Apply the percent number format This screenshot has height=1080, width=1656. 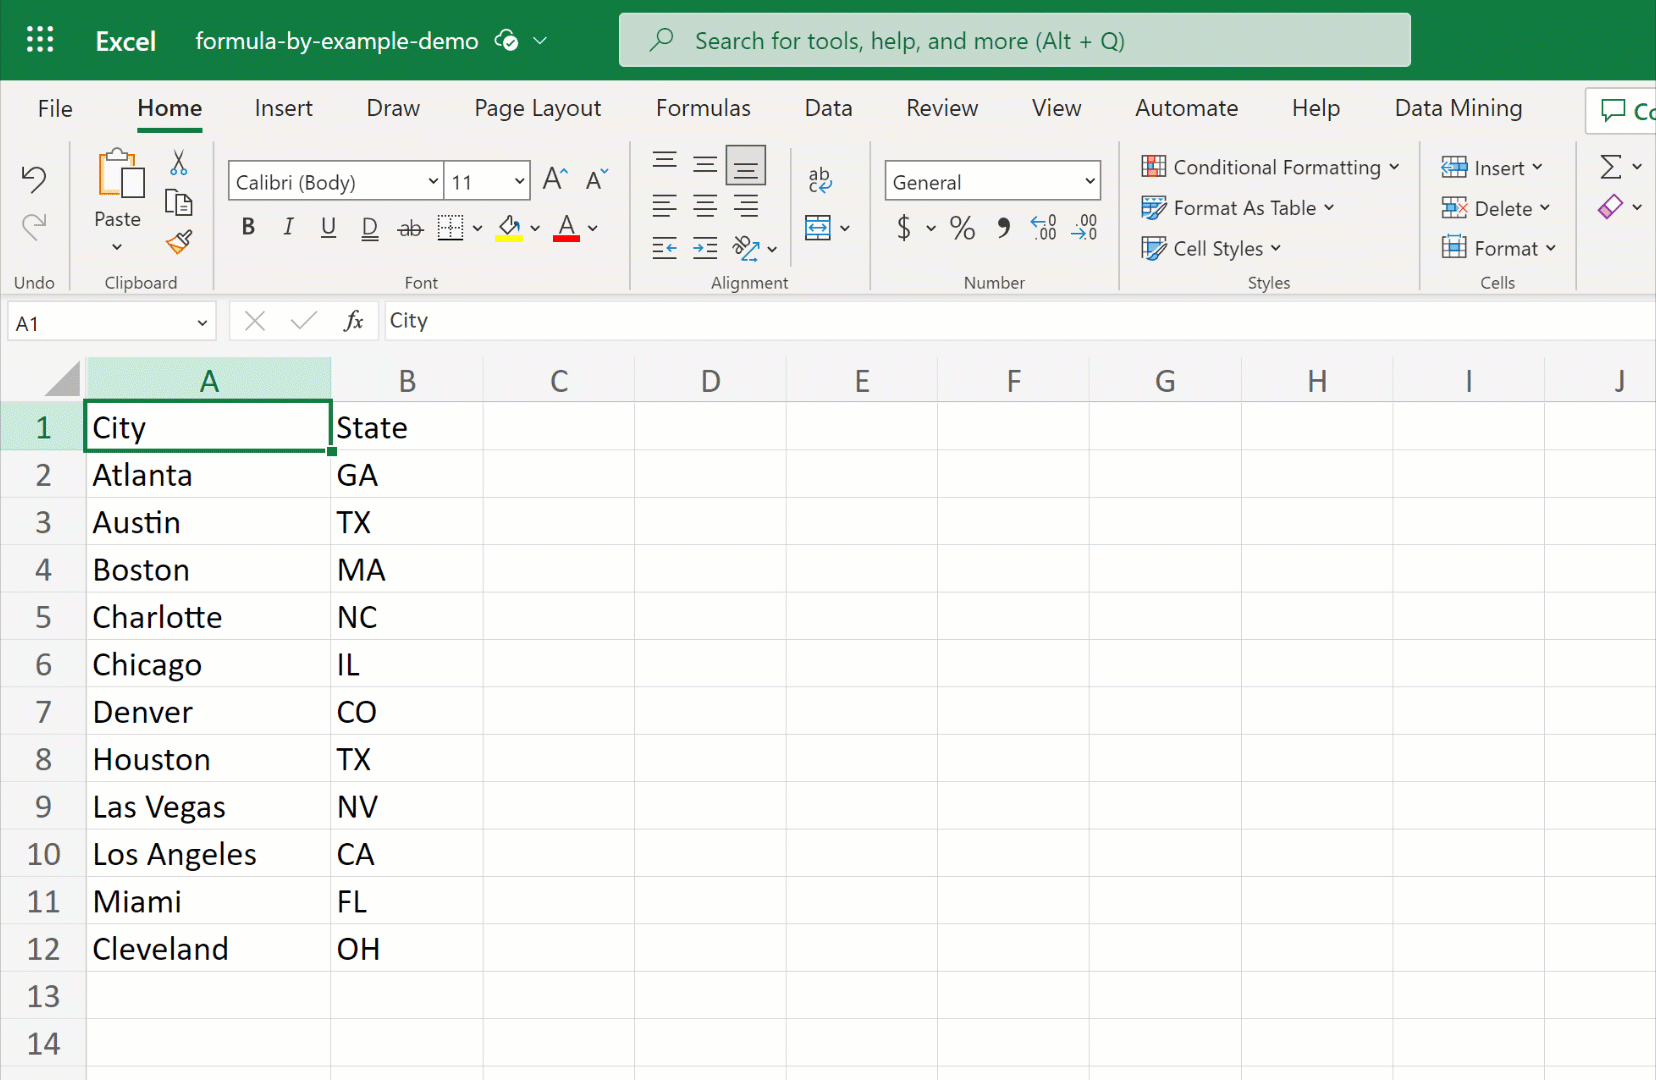961,228
